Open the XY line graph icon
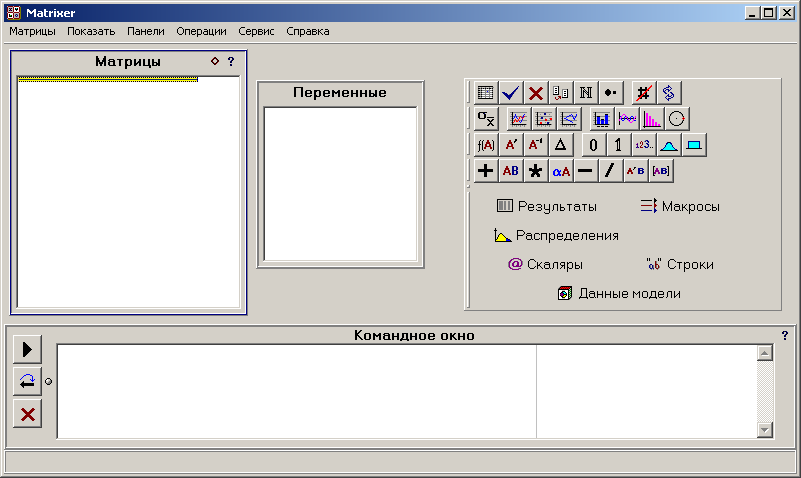The height and width of the screenshot is (478, 801). pos(569,118)
